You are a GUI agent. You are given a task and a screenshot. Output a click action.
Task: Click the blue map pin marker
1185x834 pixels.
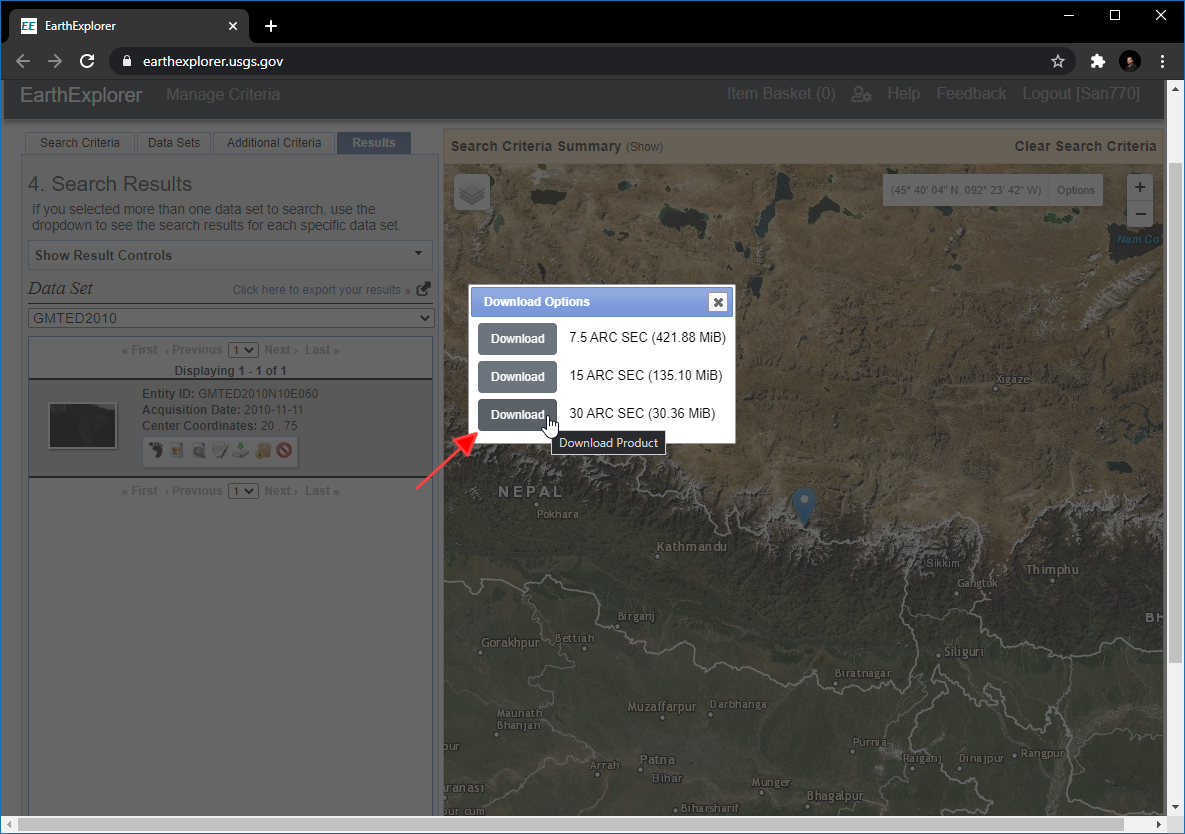point(804,506)
